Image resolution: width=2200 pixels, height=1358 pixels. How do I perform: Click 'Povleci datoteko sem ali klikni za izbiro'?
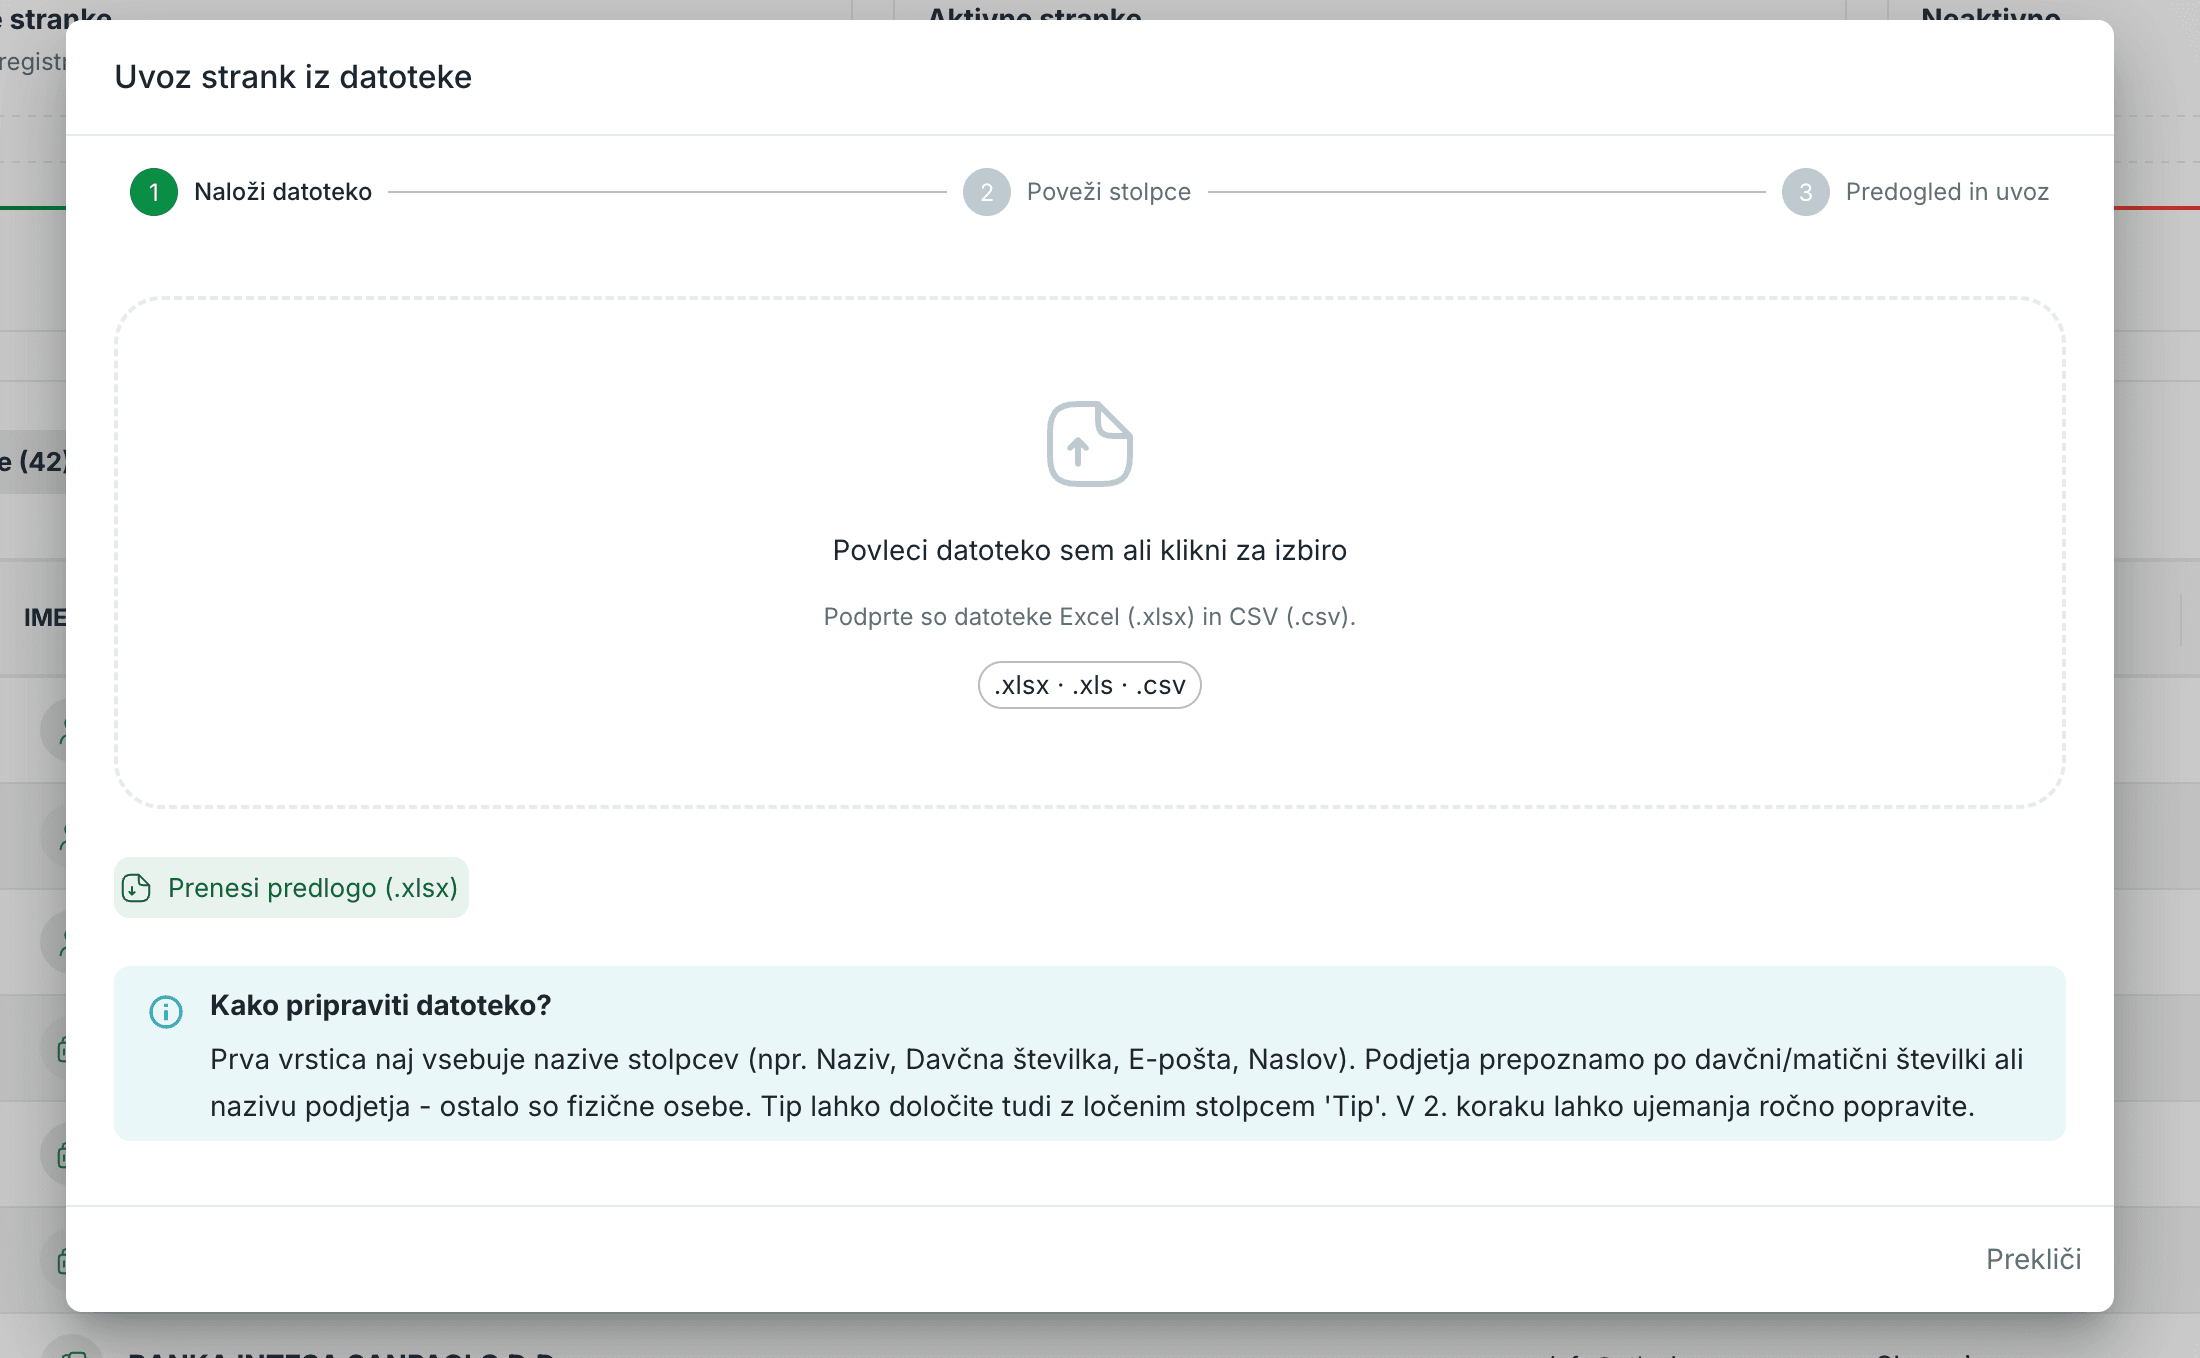(1090, 550)
